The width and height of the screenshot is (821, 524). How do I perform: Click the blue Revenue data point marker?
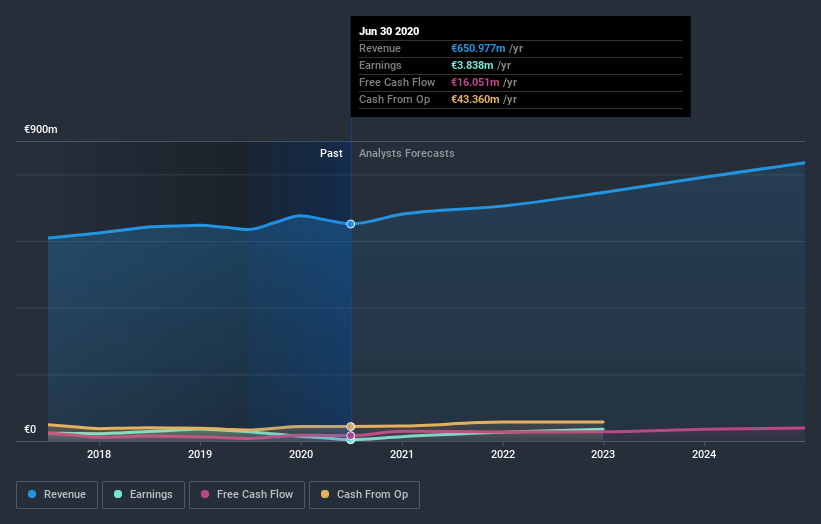351,224
